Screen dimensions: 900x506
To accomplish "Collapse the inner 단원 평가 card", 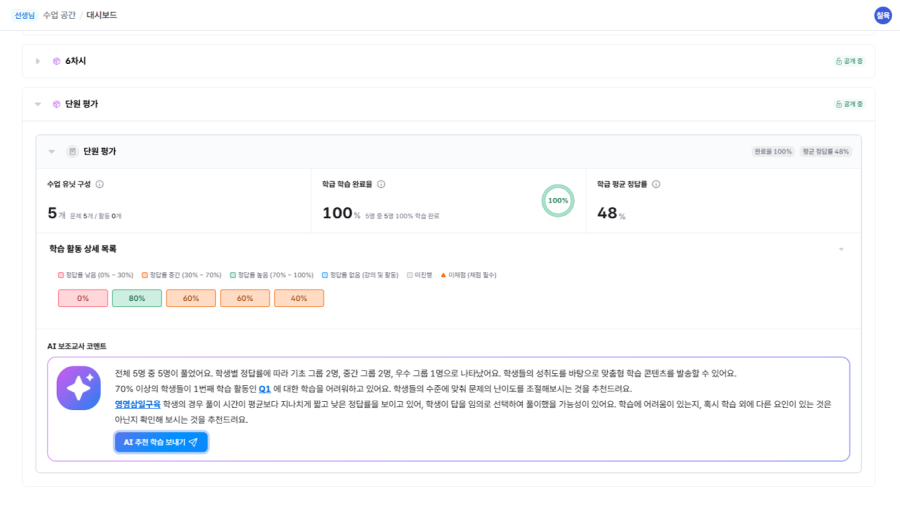I will click(52, 151).
